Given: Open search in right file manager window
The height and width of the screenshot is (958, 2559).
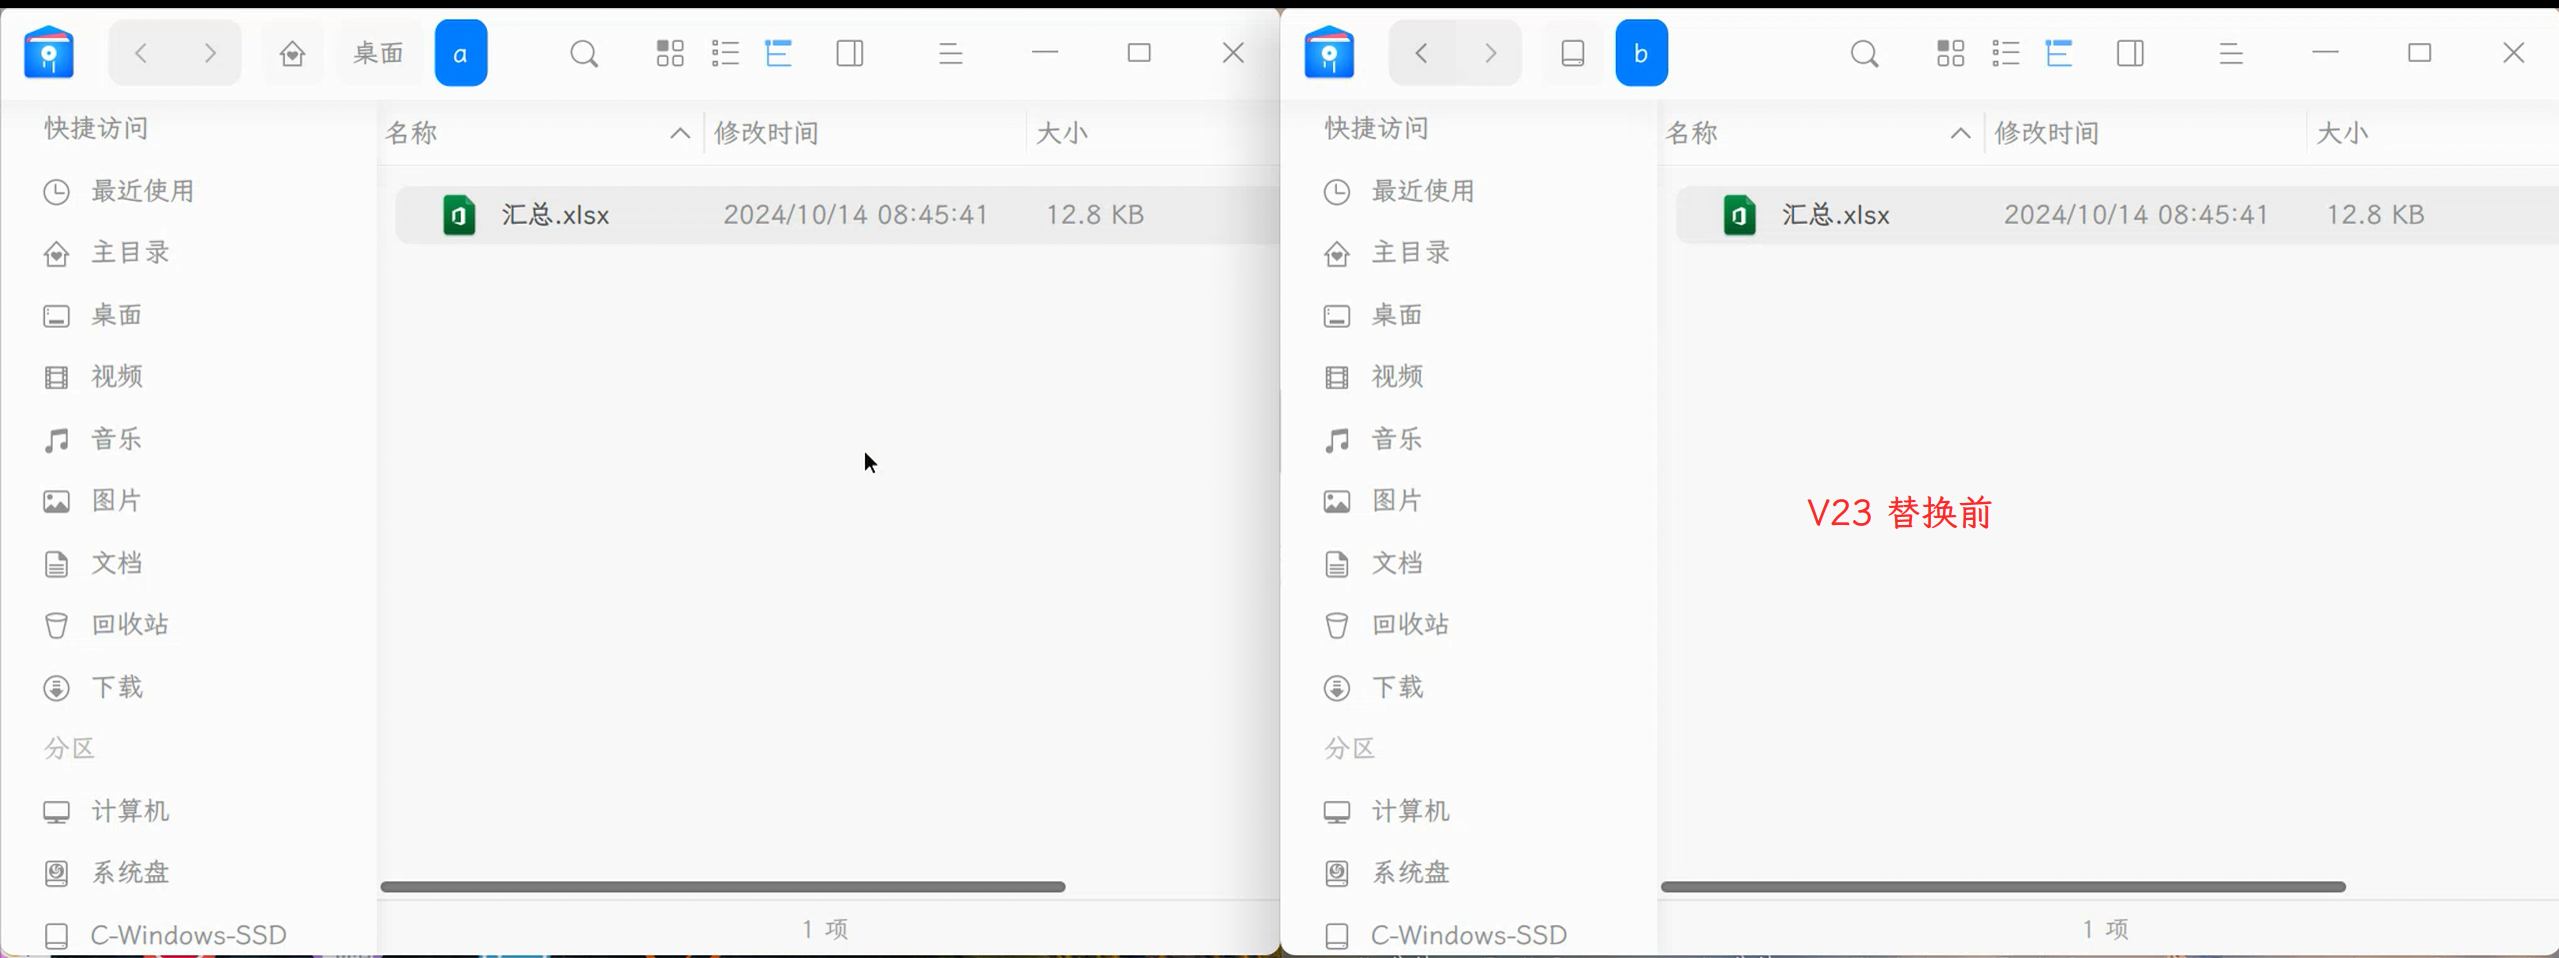Looking at the screenshot, I should pos(1864,53).
